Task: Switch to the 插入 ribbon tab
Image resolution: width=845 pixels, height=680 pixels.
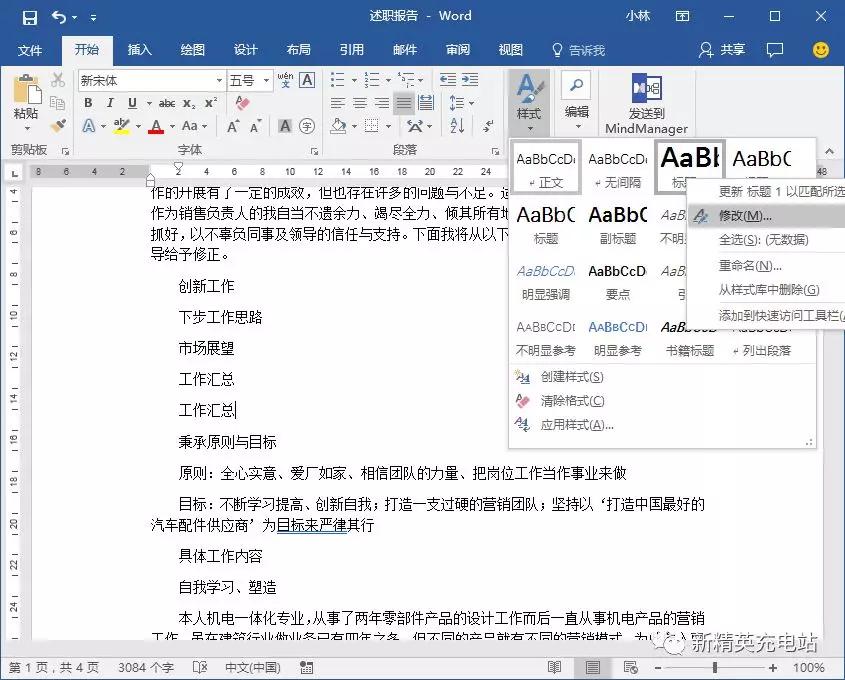Action: tap(140, 49)
